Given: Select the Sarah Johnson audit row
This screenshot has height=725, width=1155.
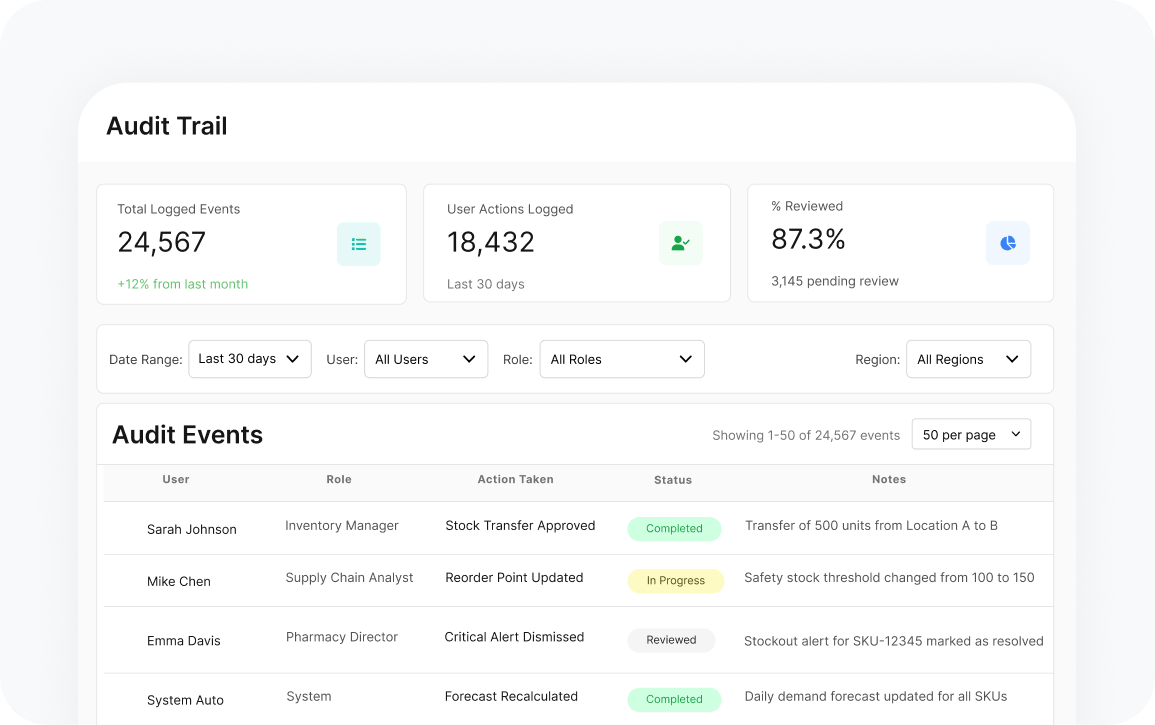Looking at the screenshot, I should click(x=192, y=529).
